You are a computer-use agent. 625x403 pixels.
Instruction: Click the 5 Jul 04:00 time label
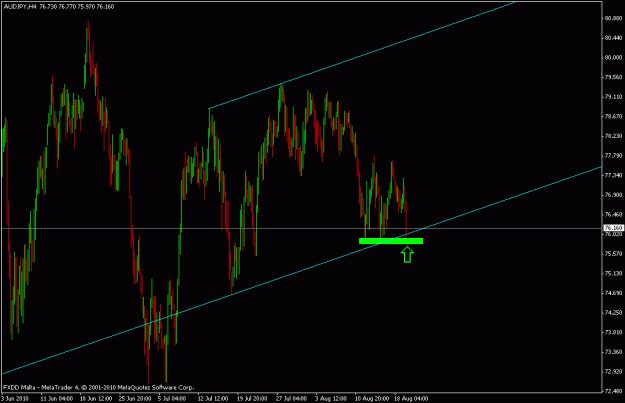[x=172, y=399]
